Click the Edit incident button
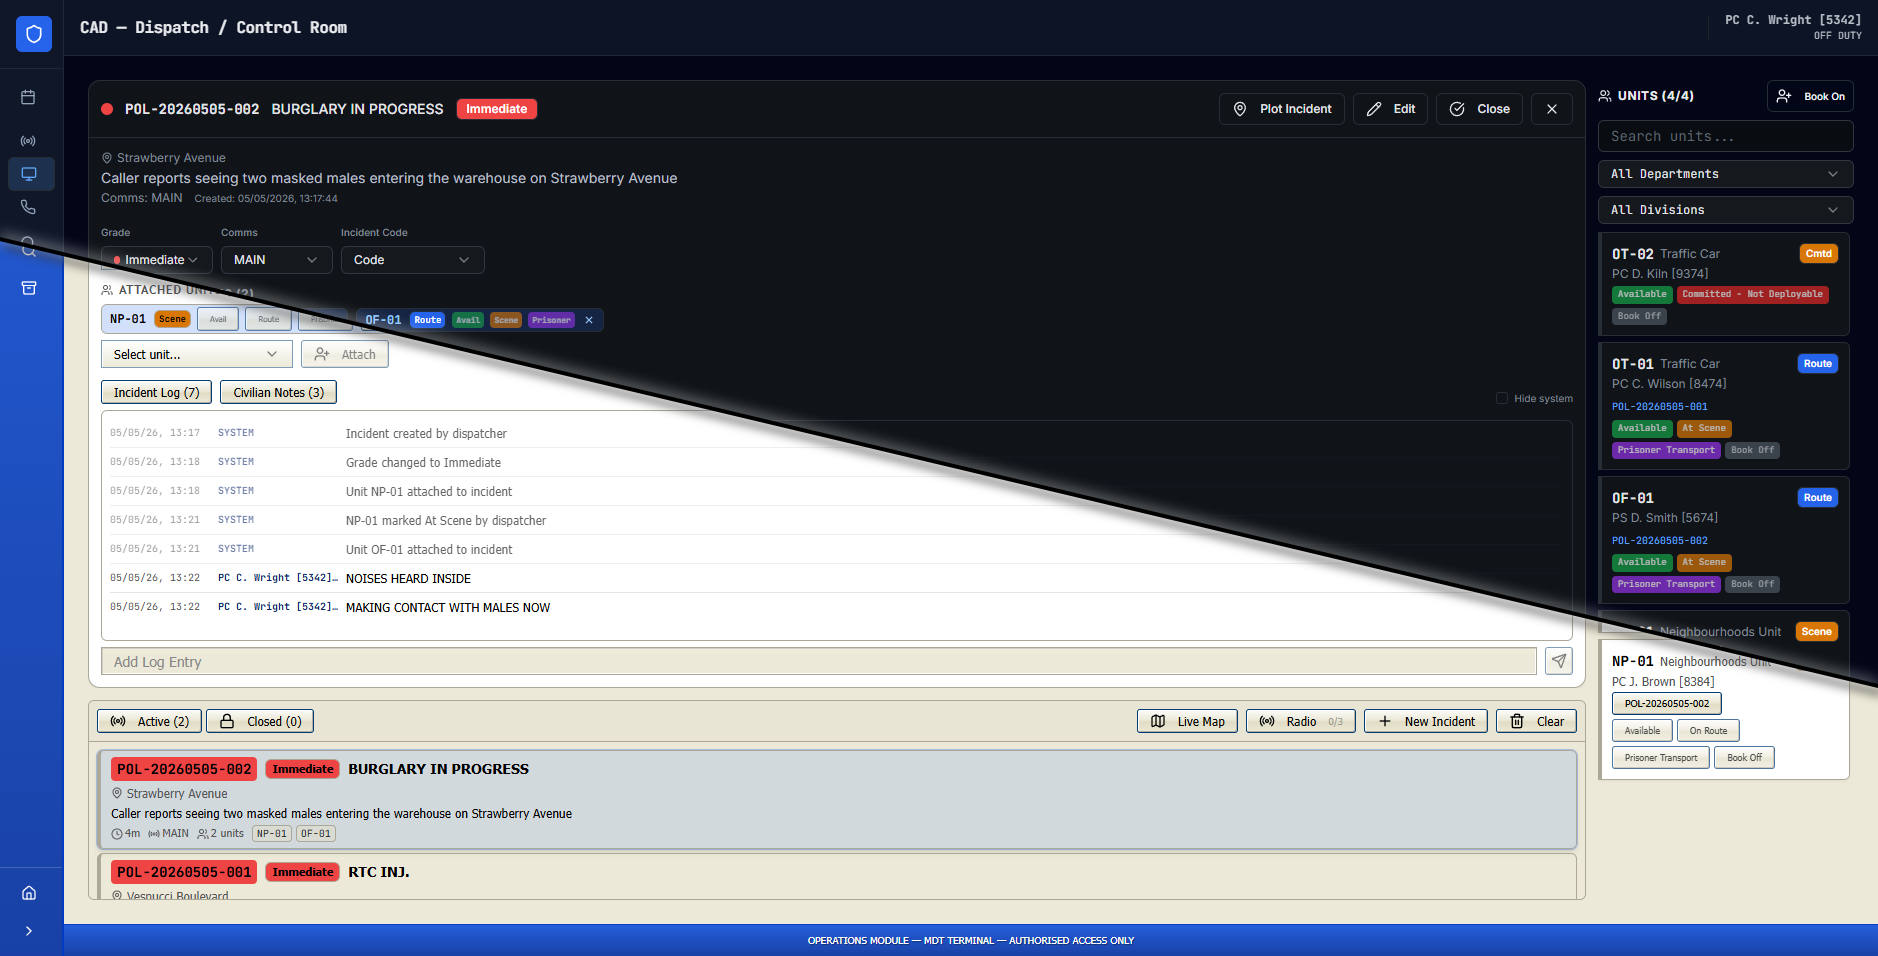Screen dimensions: 1878x956 pyautogui.click(x=1390, y=109)
